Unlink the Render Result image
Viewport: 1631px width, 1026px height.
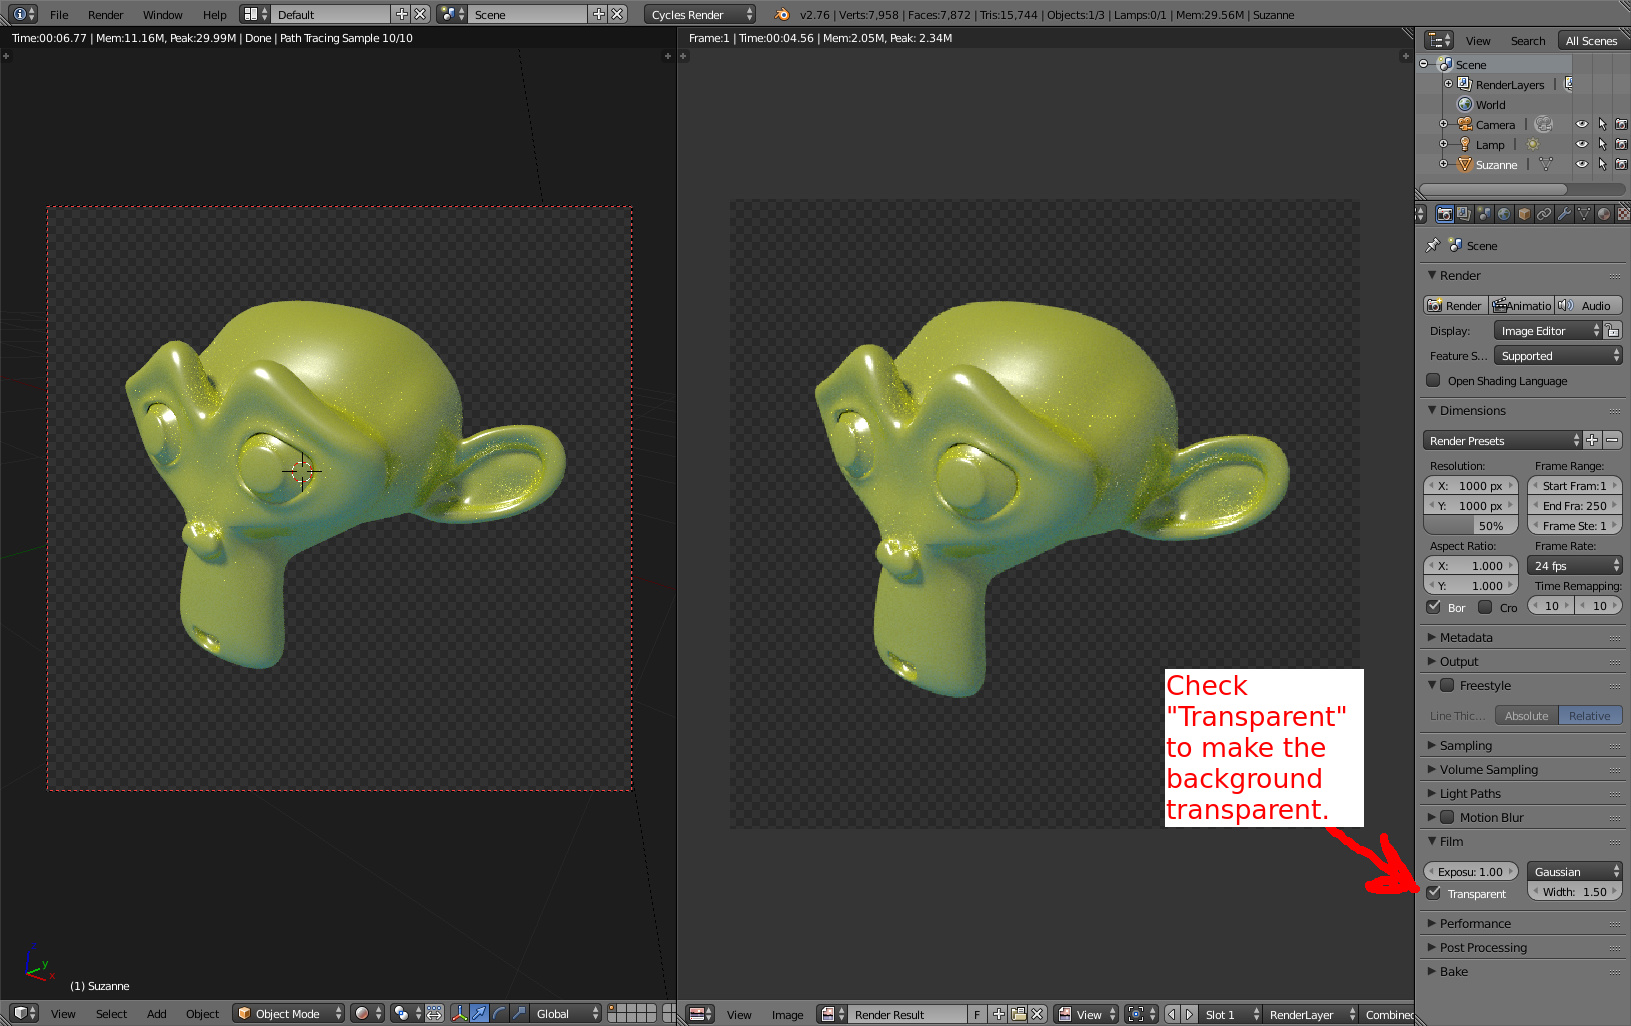click(x=1037, y=1014)
